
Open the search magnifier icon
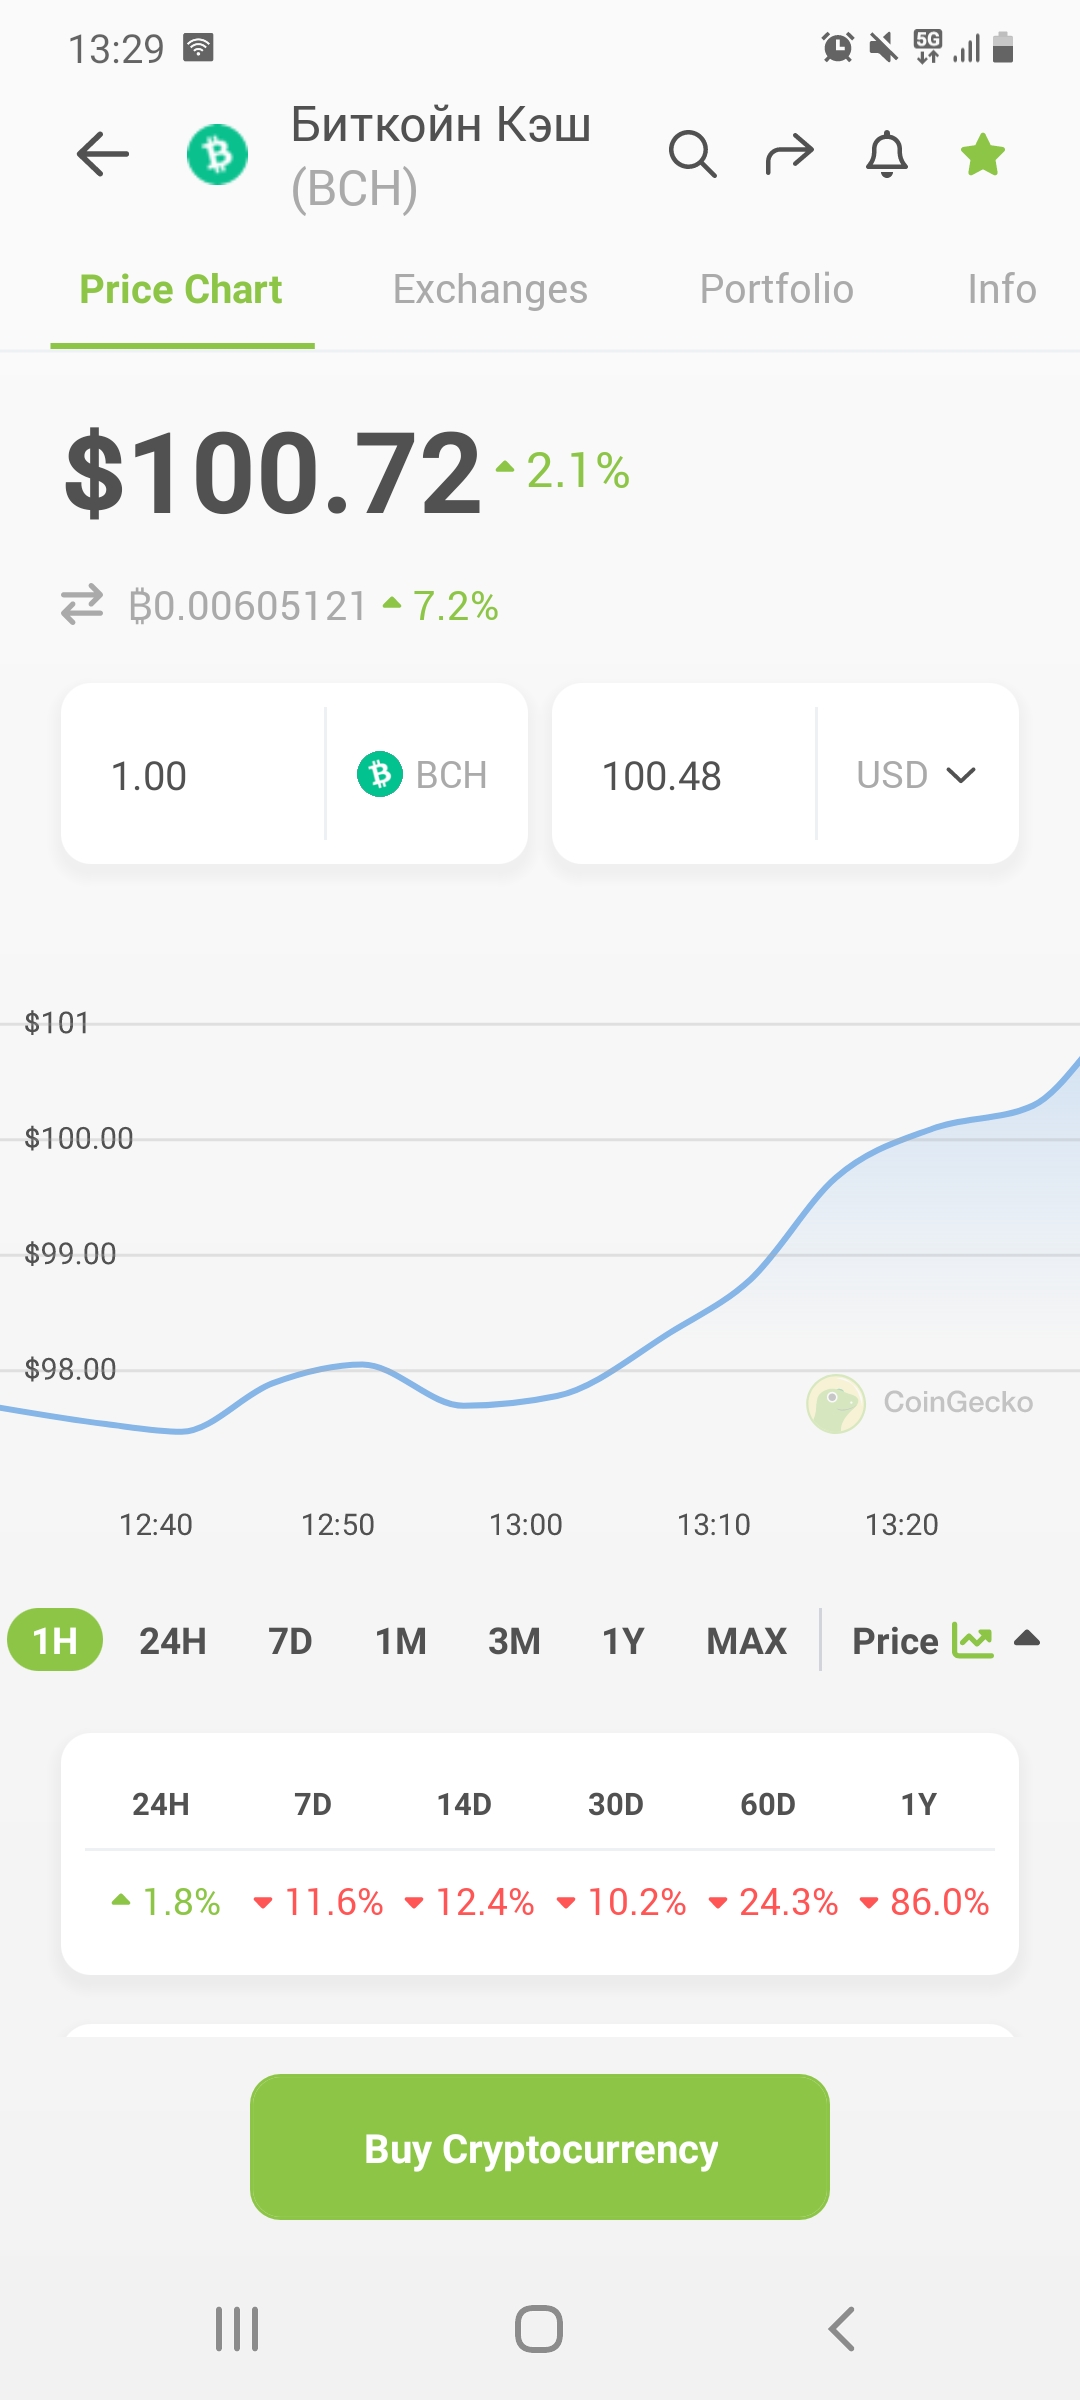coord(692,154)
